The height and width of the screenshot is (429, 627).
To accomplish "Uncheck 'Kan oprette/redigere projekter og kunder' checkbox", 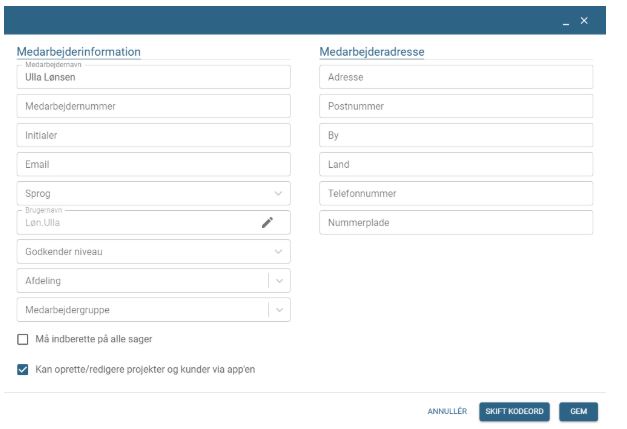I will click(x=23, y=369).
